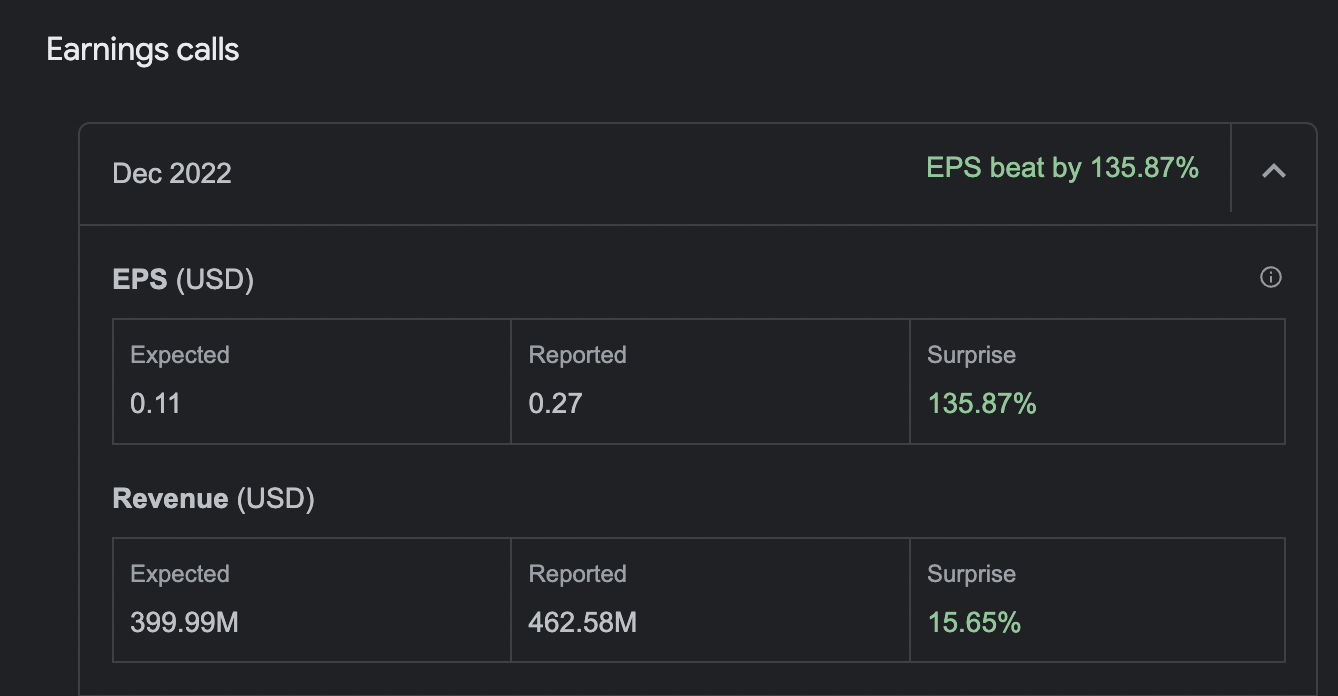The width and height of the screenshot is (1338, 696).
Task: Select expected revenue value 399.99M
Action: coord(184,623)
